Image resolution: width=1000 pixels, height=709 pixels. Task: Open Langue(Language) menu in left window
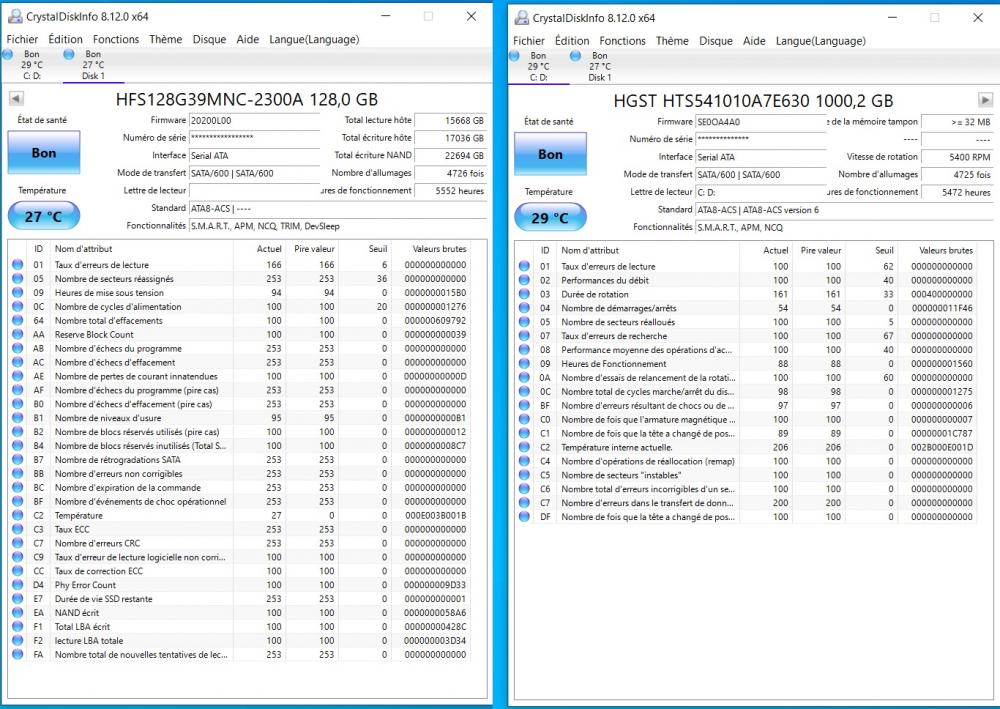tap(314, 40)
